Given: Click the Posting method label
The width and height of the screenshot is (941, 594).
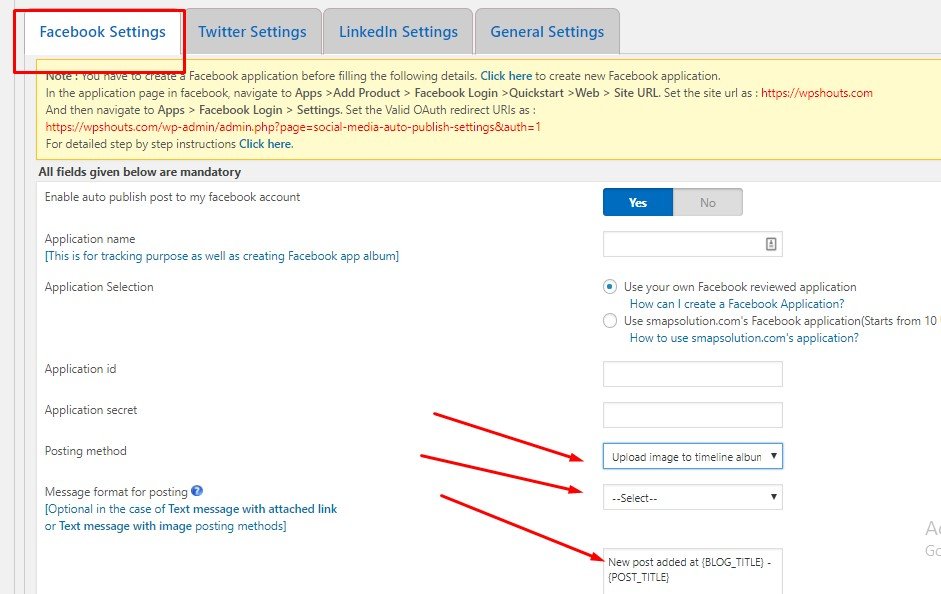Looking at the screenshot, I should pyautogui.click(x=86, y=451).
